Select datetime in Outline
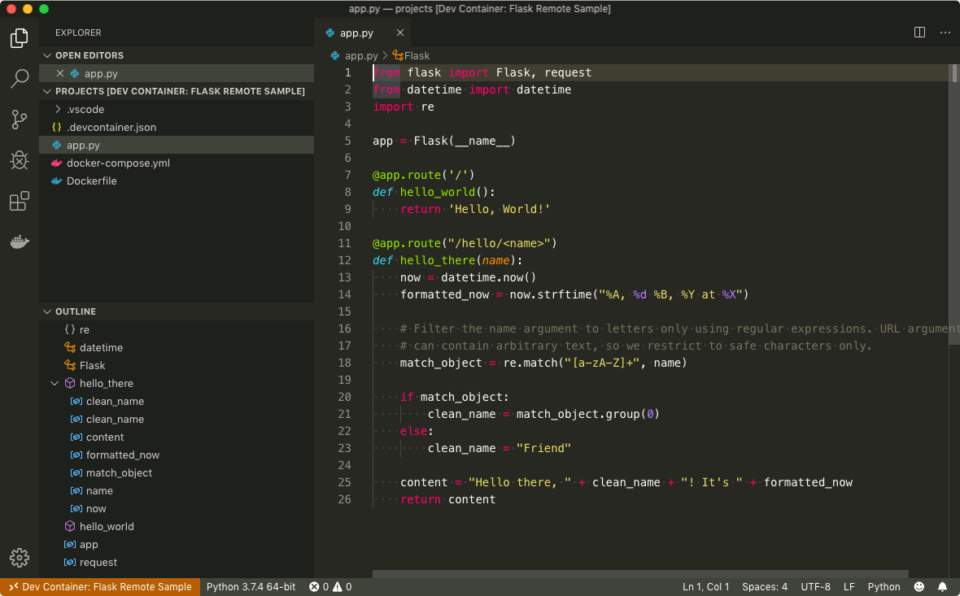This screenshot has height=596, width=960. pyautogui.click(x=176, y=347)
